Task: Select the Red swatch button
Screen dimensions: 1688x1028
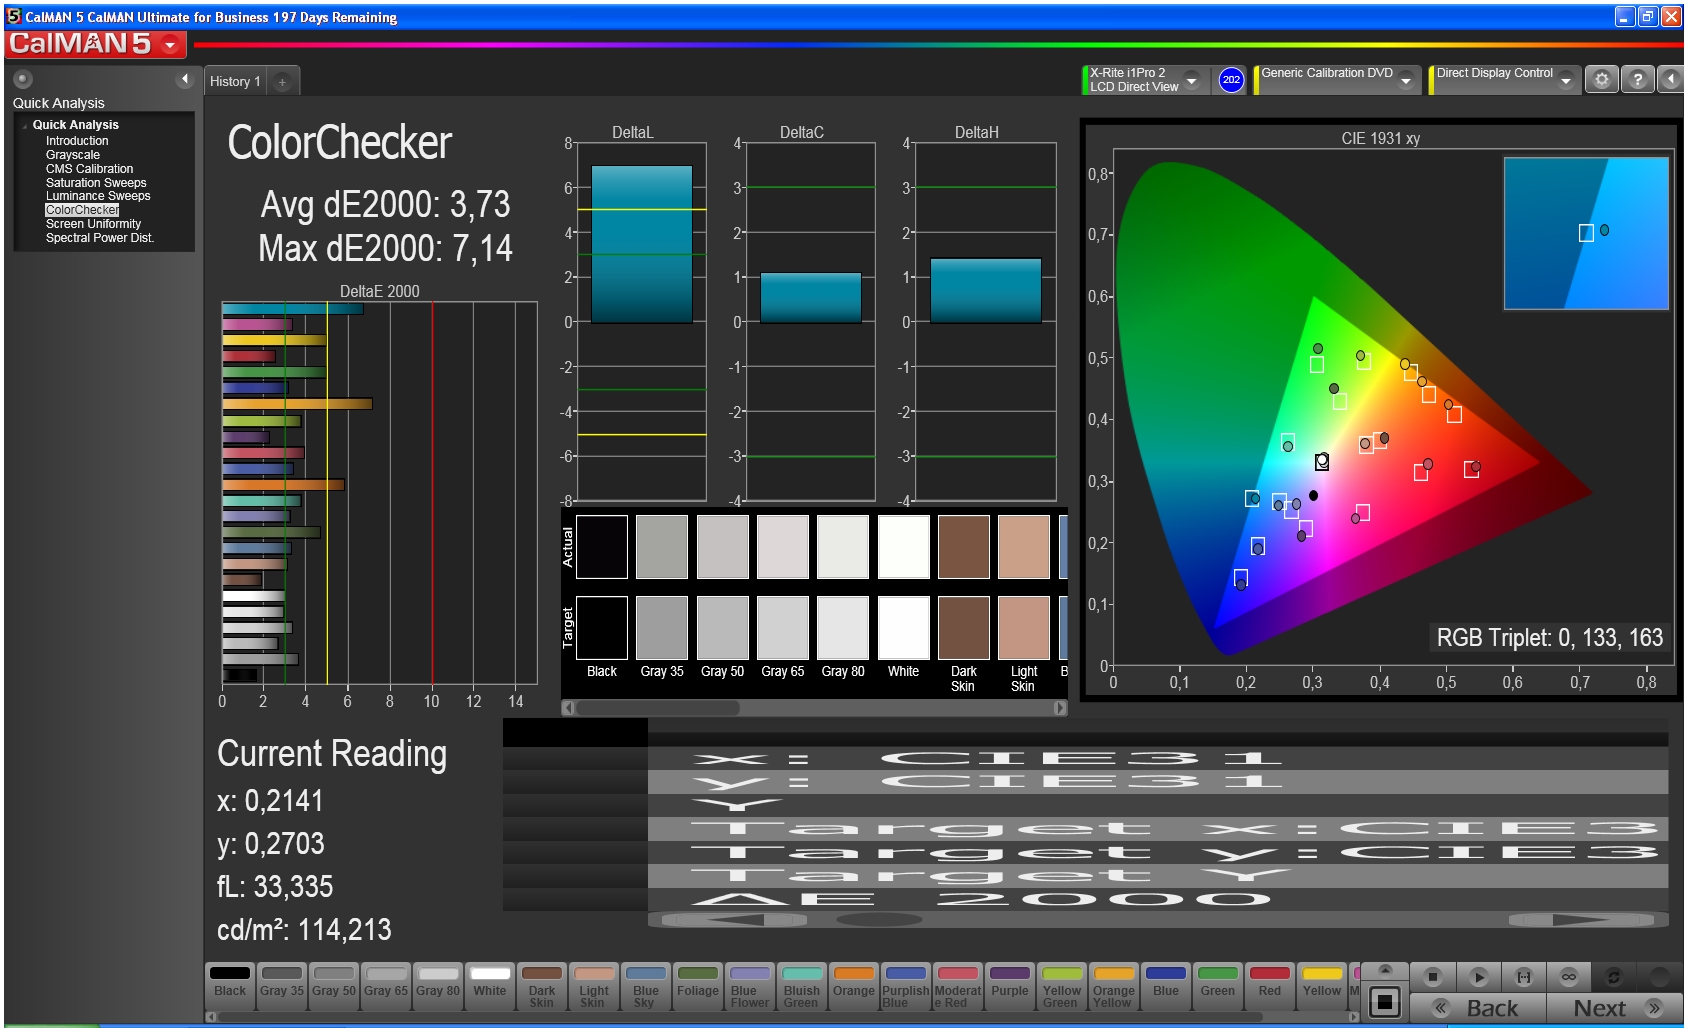Action: 1270,987
